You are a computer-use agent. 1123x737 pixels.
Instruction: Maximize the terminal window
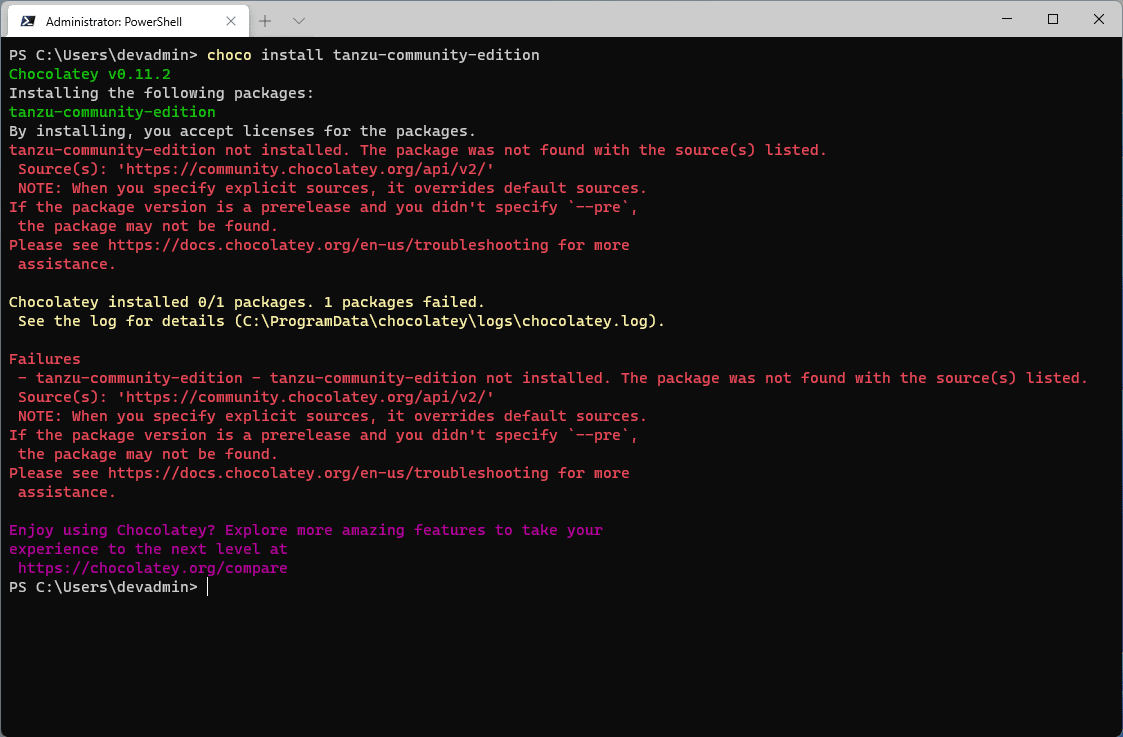[x=1053, y=19]
